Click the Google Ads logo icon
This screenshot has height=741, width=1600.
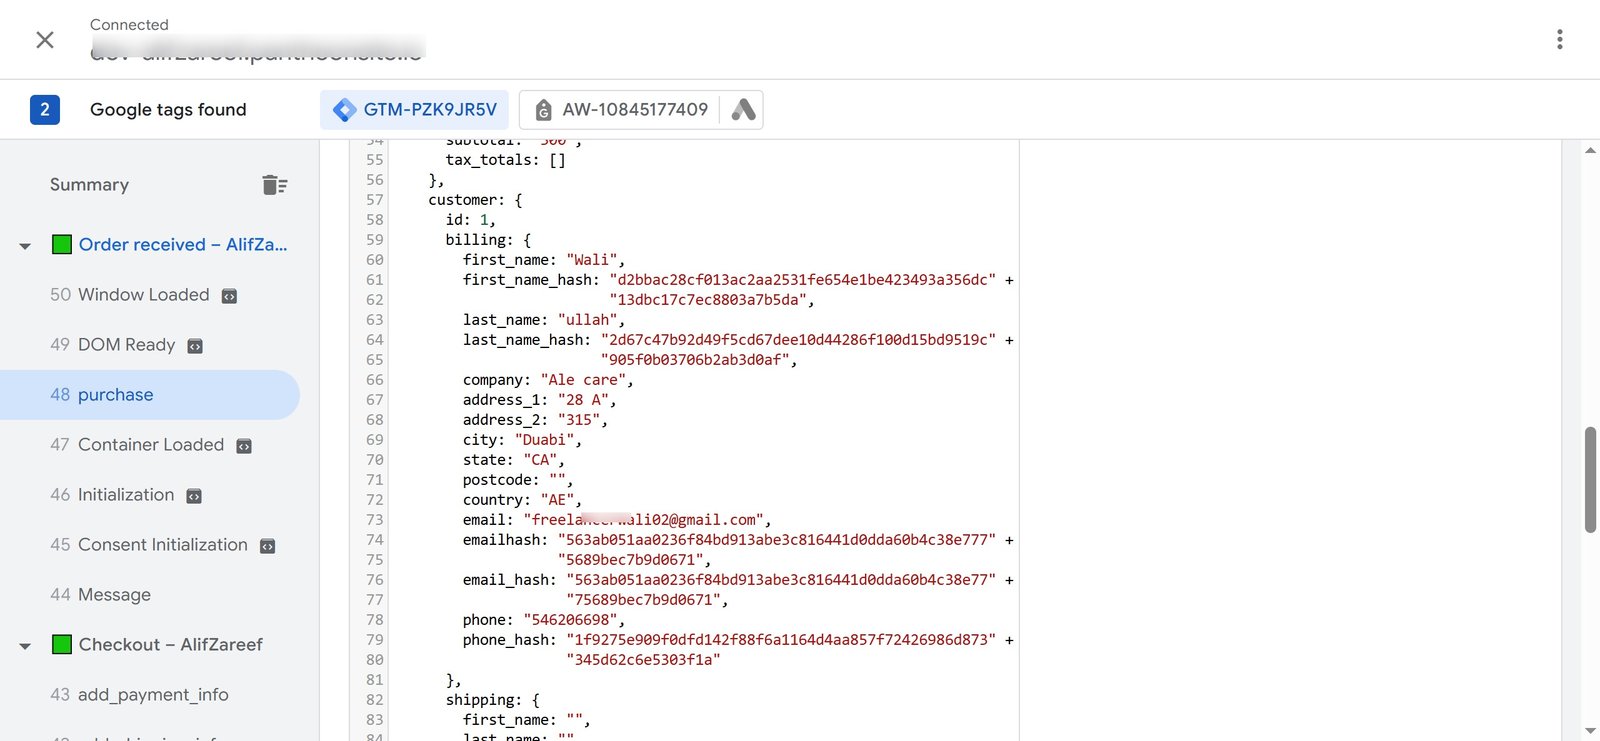tap(743, 110)
